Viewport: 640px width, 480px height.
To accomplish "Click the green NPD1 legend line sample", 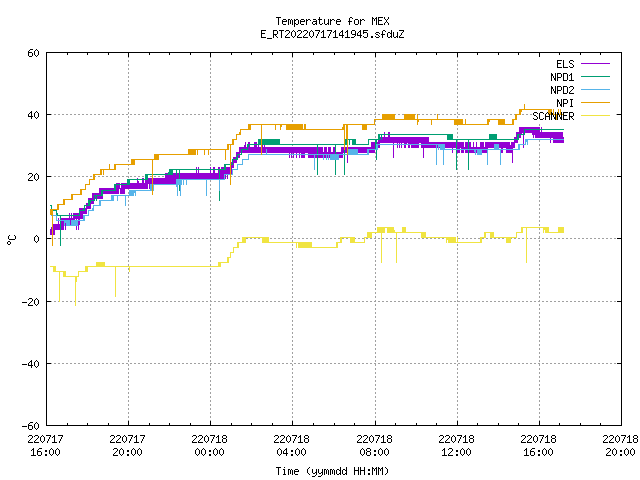I will point(595,76).
